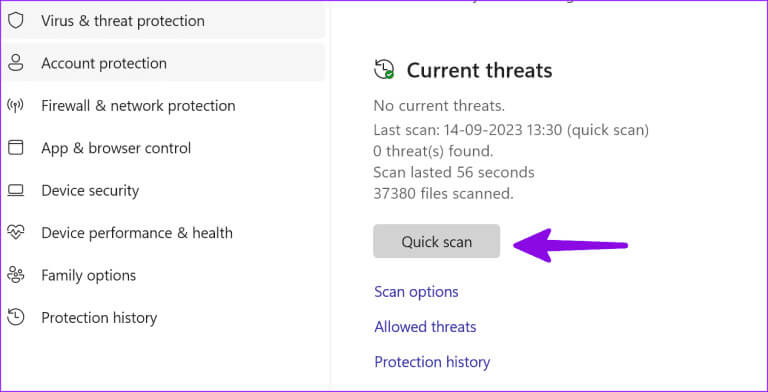
Task: Click the Current threats heading
Action: click(480, 71)
